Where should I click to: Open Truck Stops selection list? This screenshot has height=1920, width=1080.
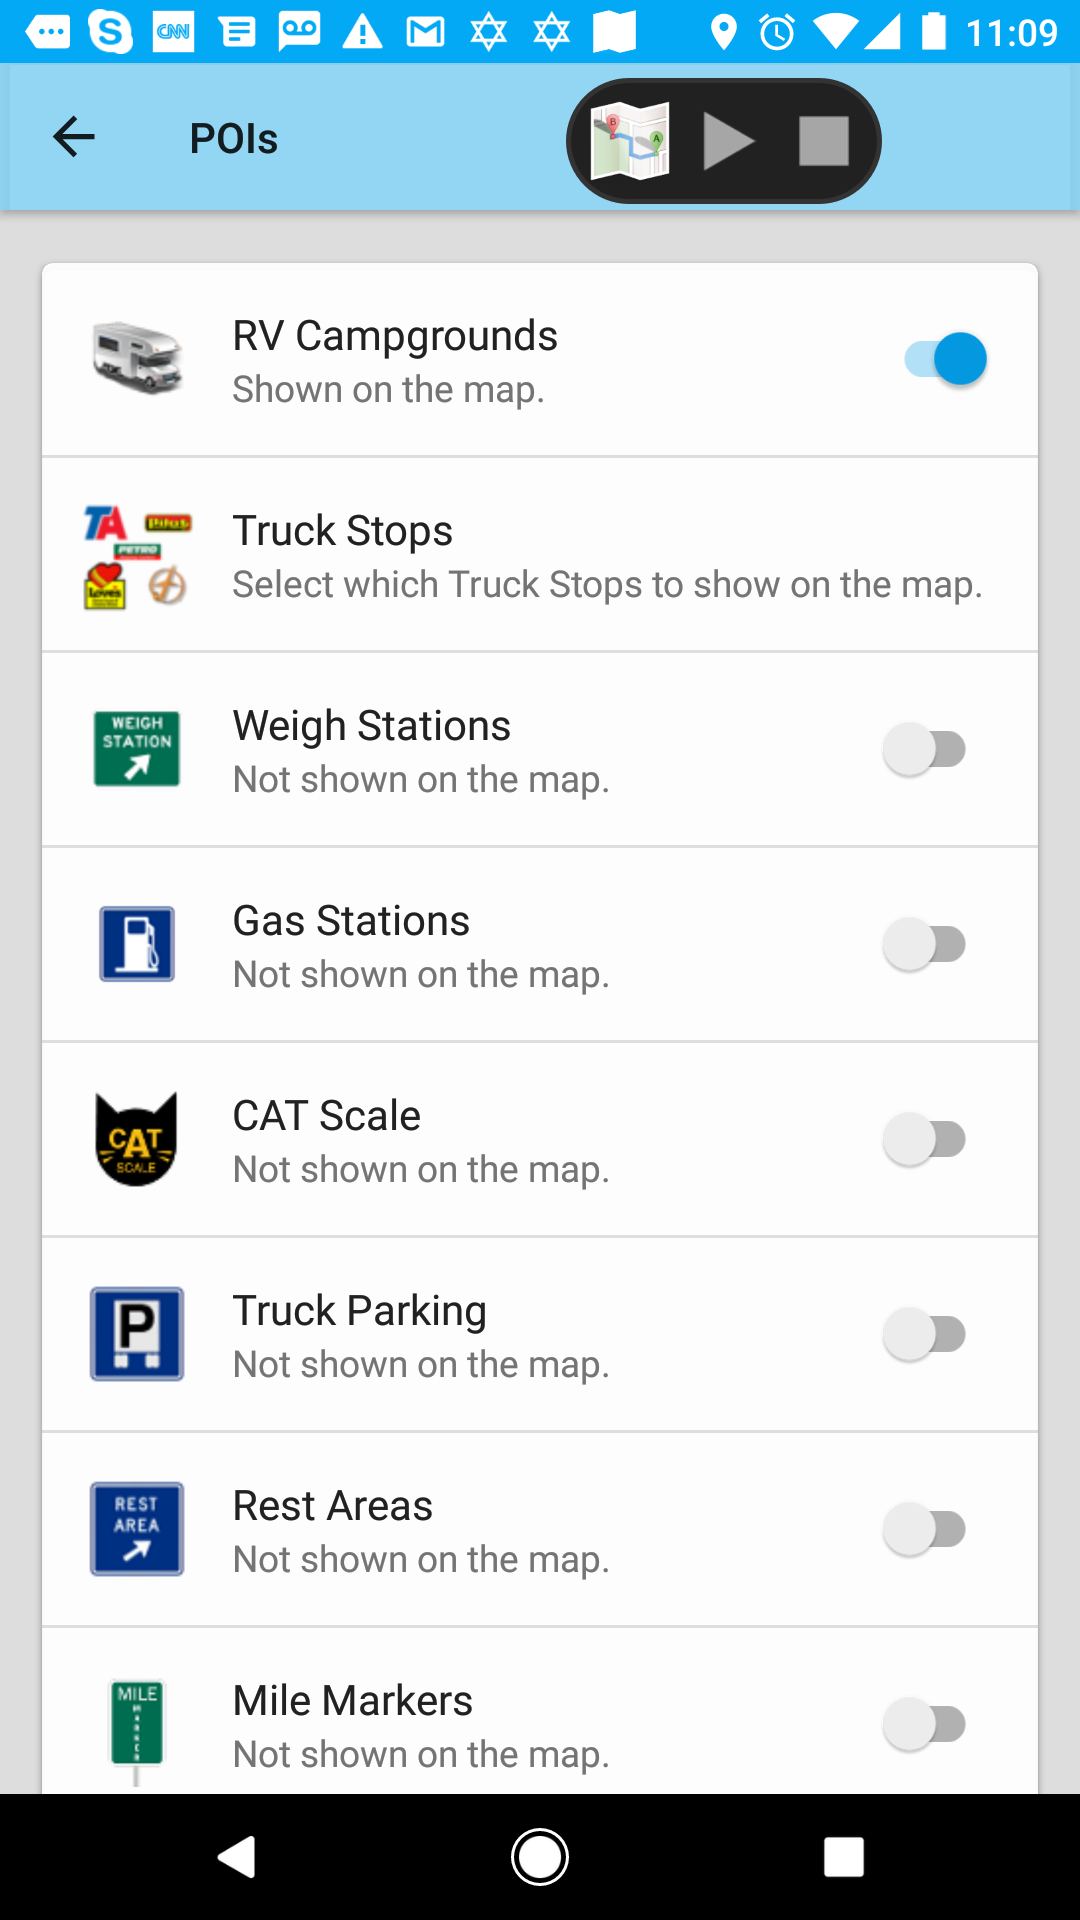tap(606, 556)
